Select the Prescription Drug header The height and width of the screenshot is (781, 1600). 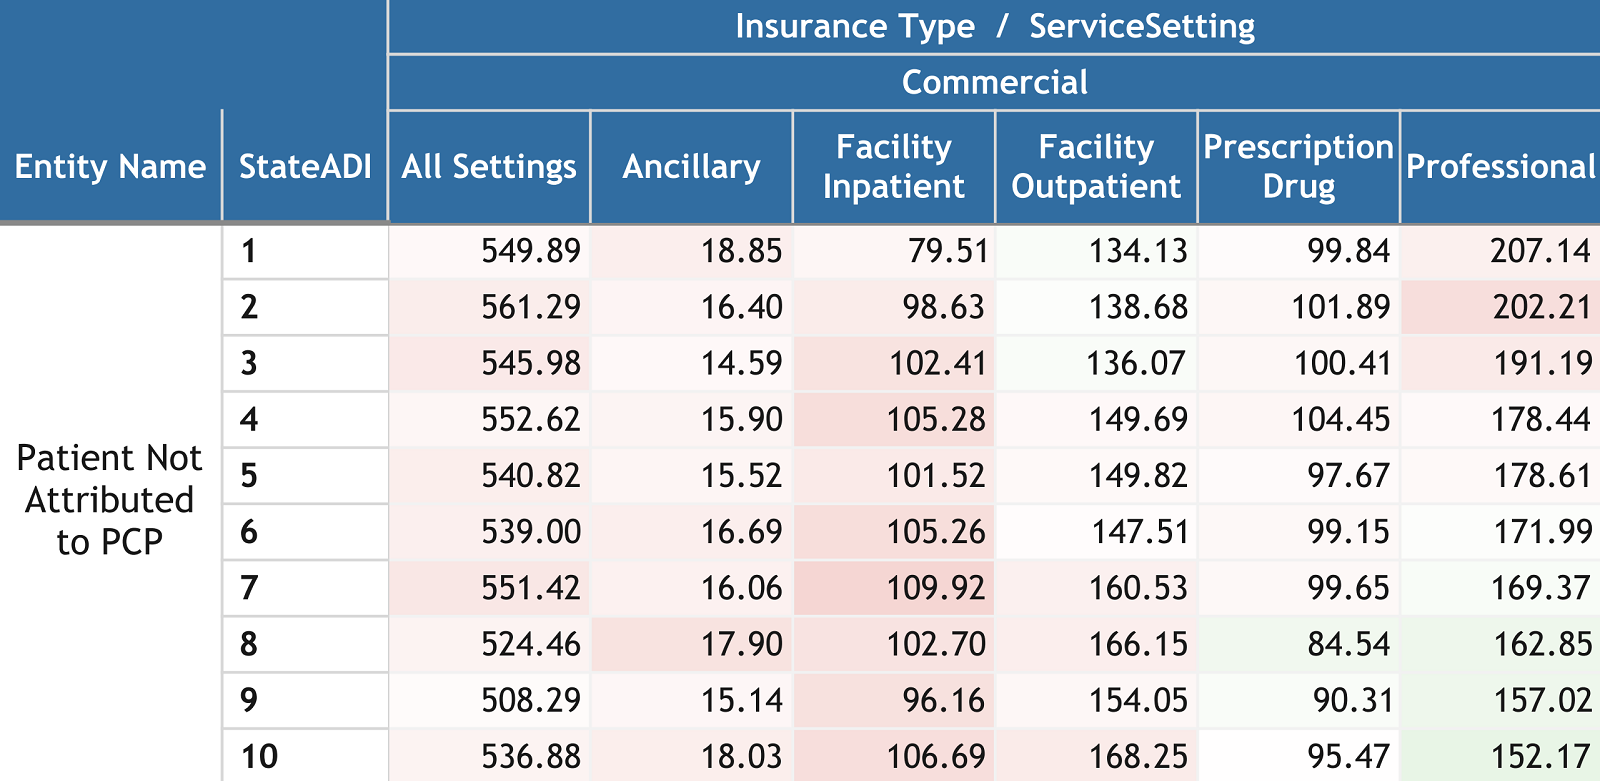tap(1298, 166)
